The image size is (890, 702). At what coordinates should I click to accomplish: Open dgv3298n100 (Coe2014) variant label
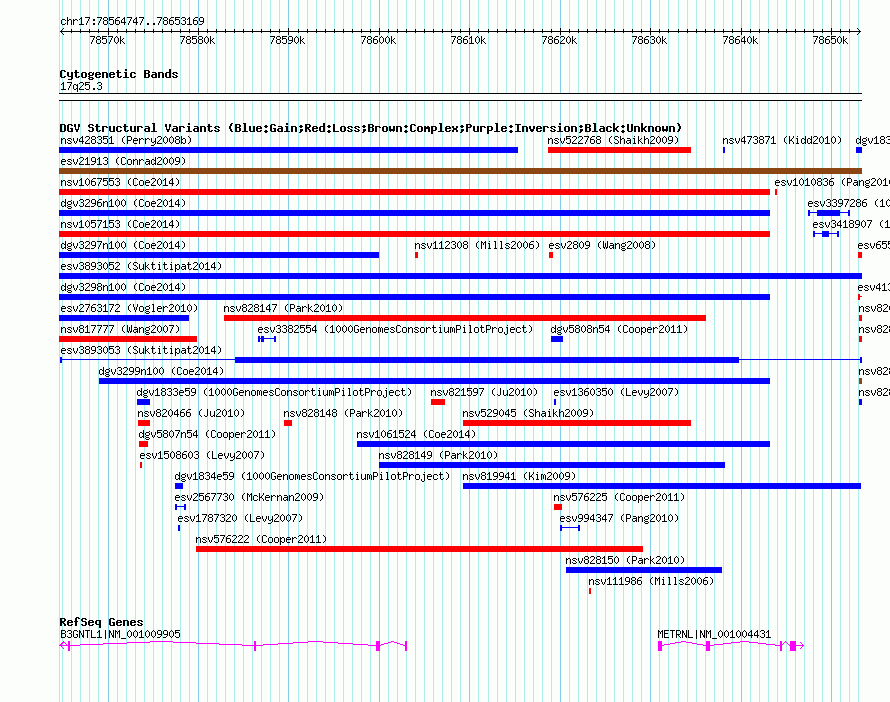(123, 287)
